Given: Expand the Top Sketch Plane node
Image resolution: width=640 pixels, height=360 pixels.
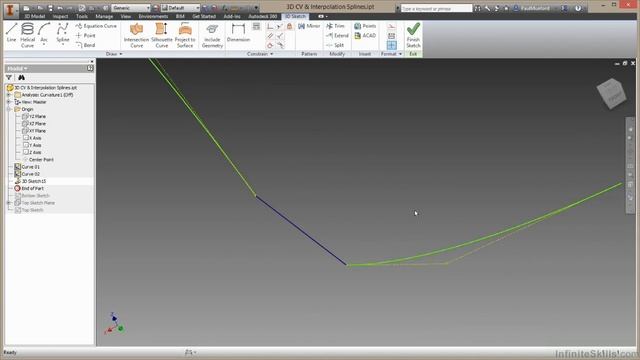Looking at the screenshot, I should [x=9, y=203].
